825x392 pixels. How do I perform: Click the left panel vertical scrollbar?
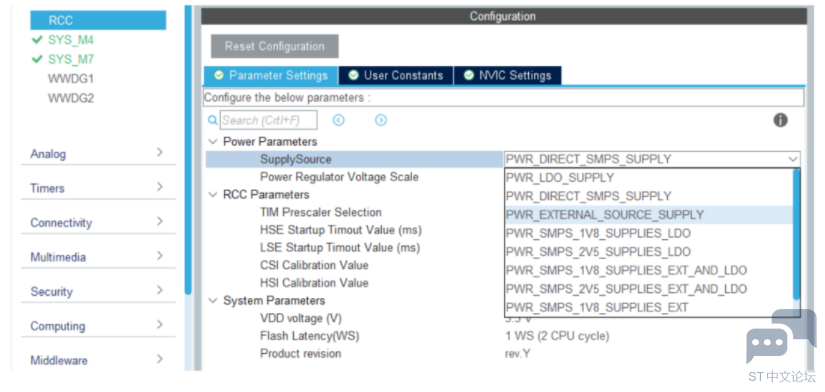click(188, 150)
